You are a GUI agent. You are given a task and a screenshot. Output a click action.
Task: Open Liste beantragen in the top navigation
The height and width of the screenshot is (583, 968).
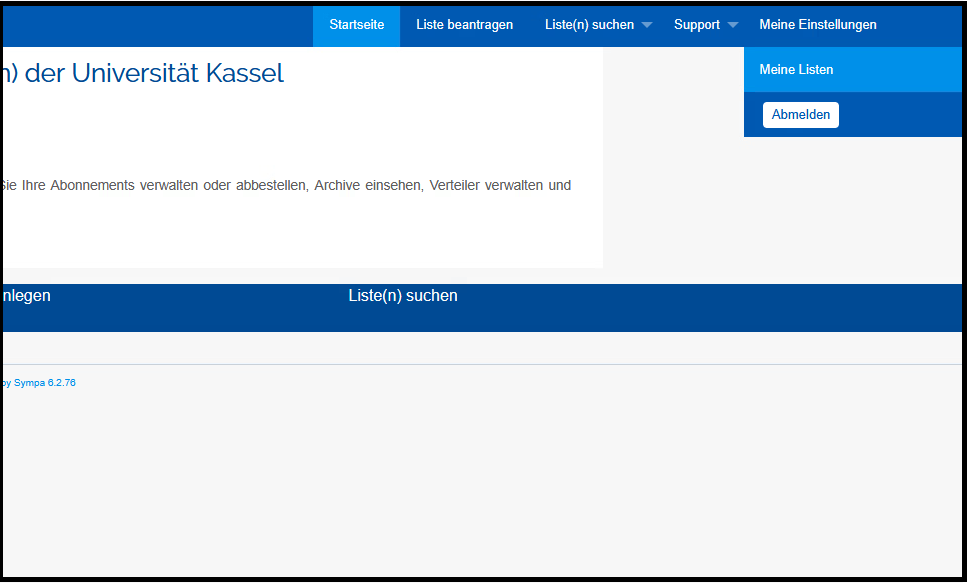click(464, 25)
